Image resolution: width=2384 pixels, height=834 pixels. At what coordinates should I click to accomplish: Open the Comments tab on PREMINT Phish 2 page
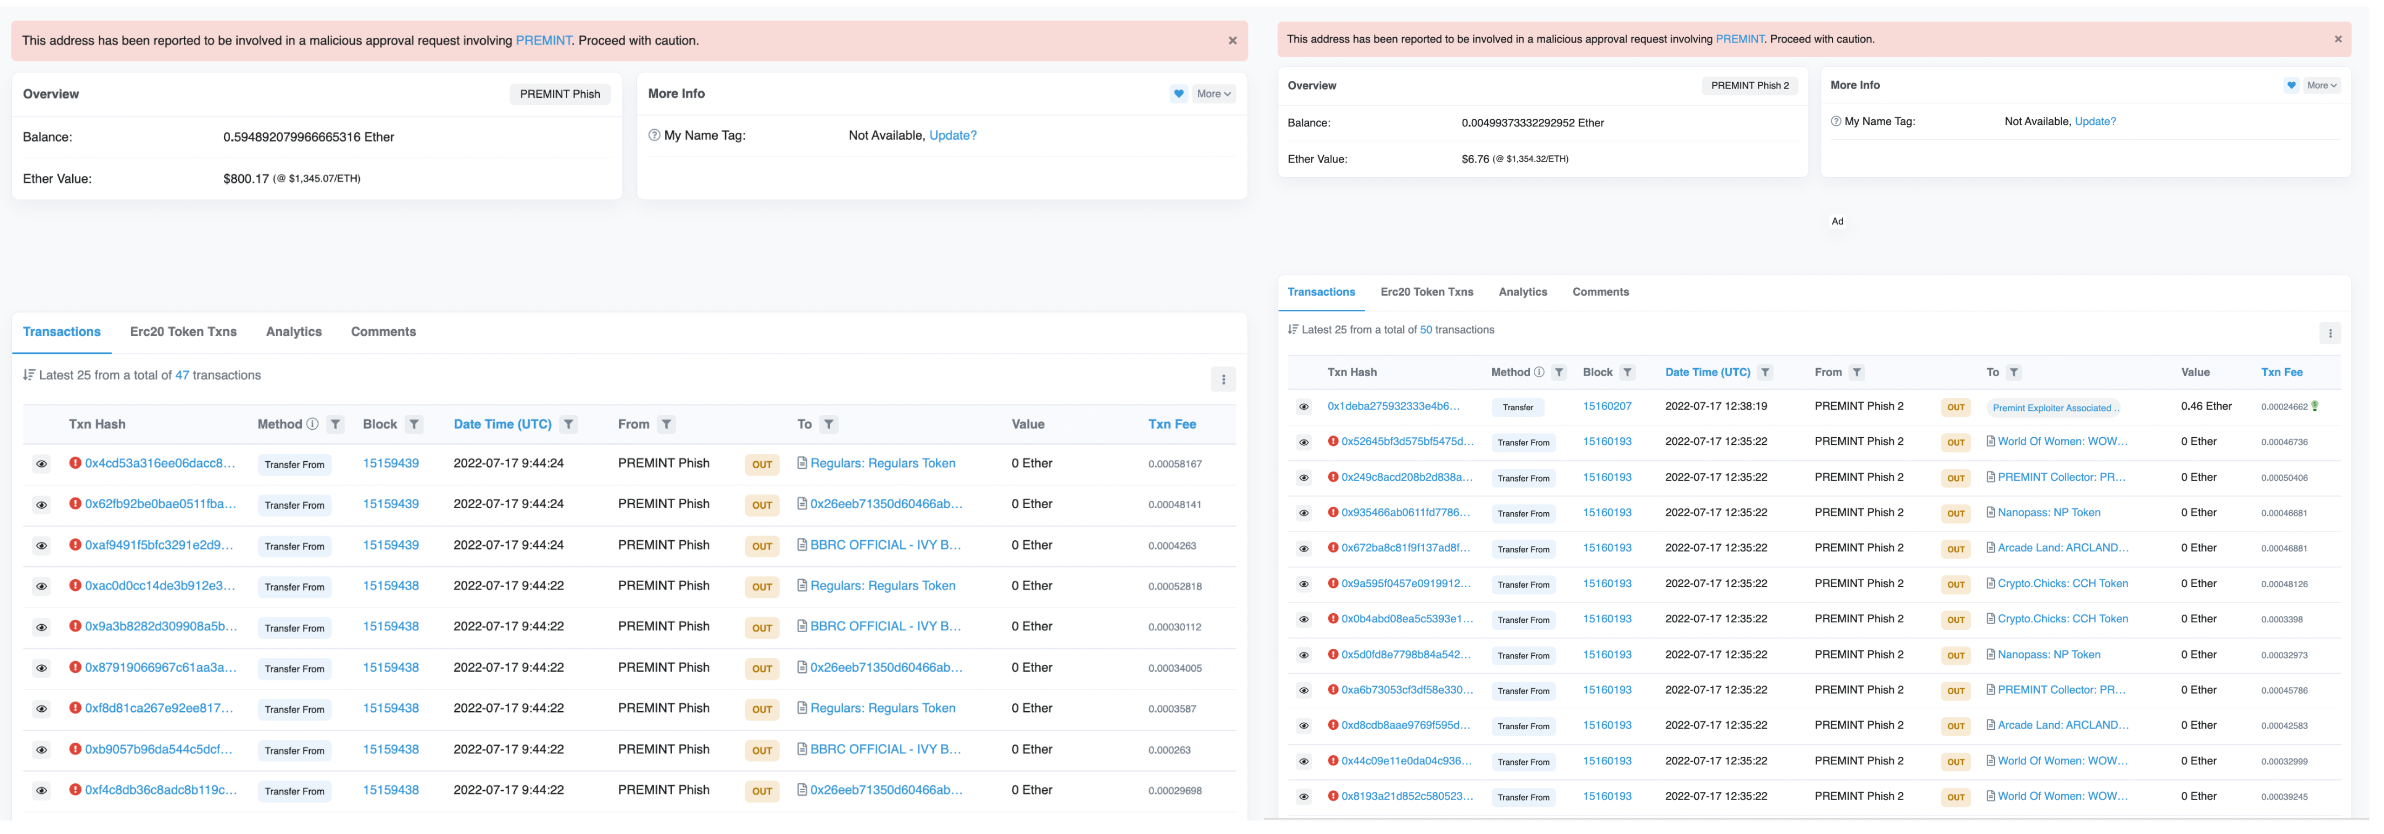[1600, 292]
